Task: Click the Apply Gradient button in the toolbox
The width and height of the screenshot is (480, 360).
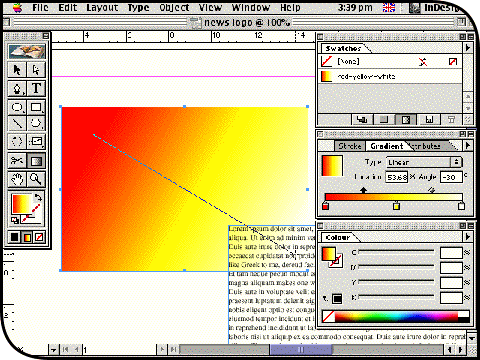Action: tap(27, 237)
